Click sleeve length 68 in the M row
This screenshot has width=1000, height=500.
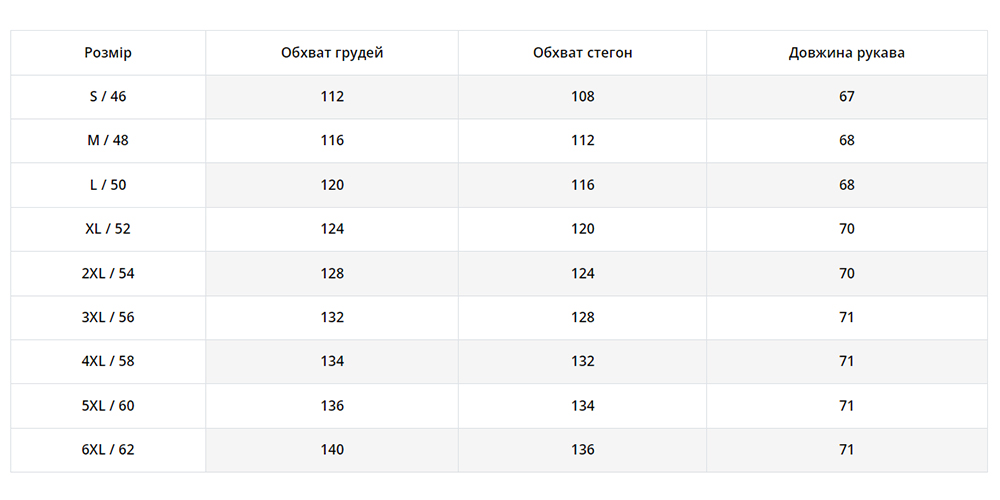click(x=847, y=141)
